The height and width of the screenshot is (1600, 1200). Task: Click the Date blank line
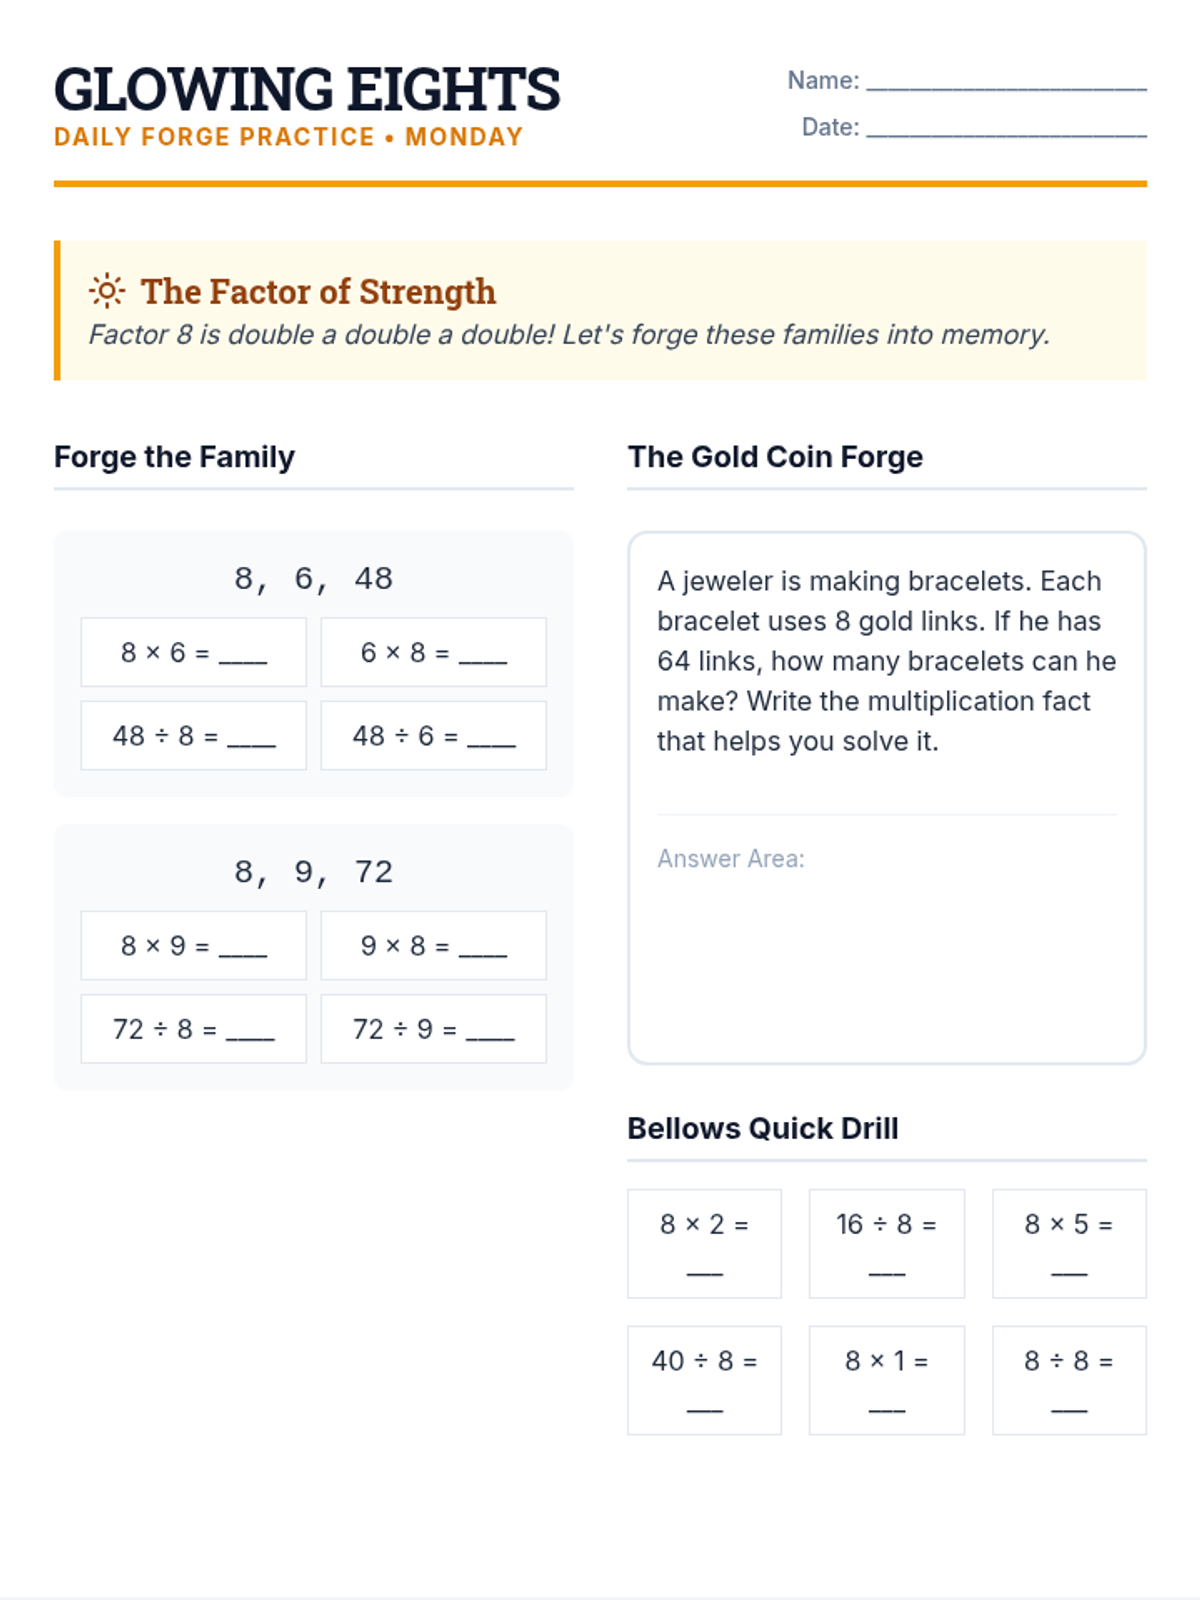(x=1005, y=128)
